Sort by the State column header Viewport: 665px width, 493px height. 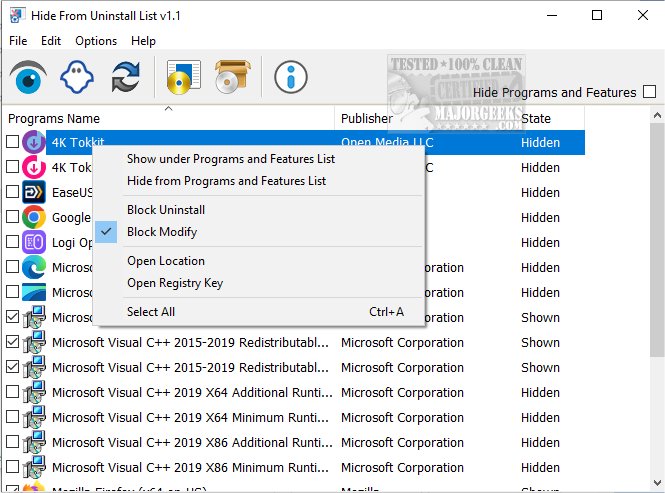pyautogui.click(x=550, y=118)
